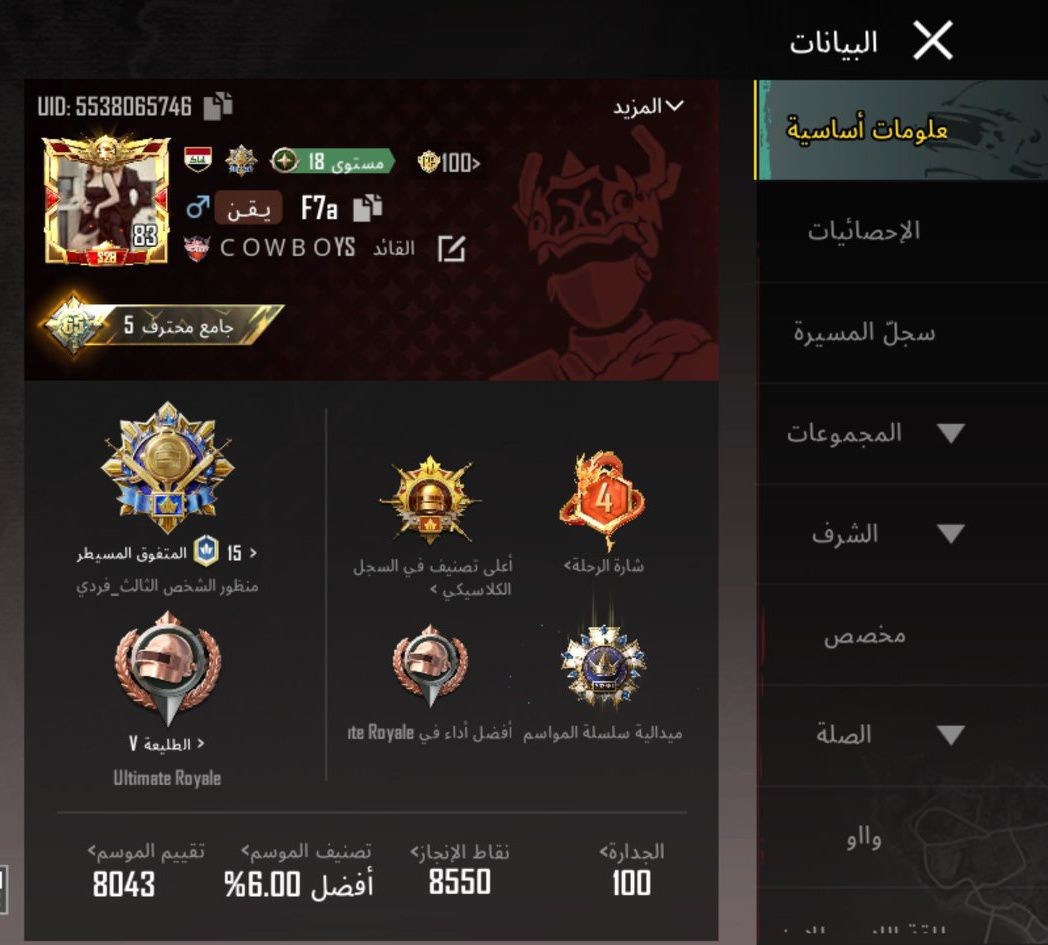The height and width of the screenshot is (945, 1048).
Task: Open the COWBOYS clan icon
Action: [196, 248]
